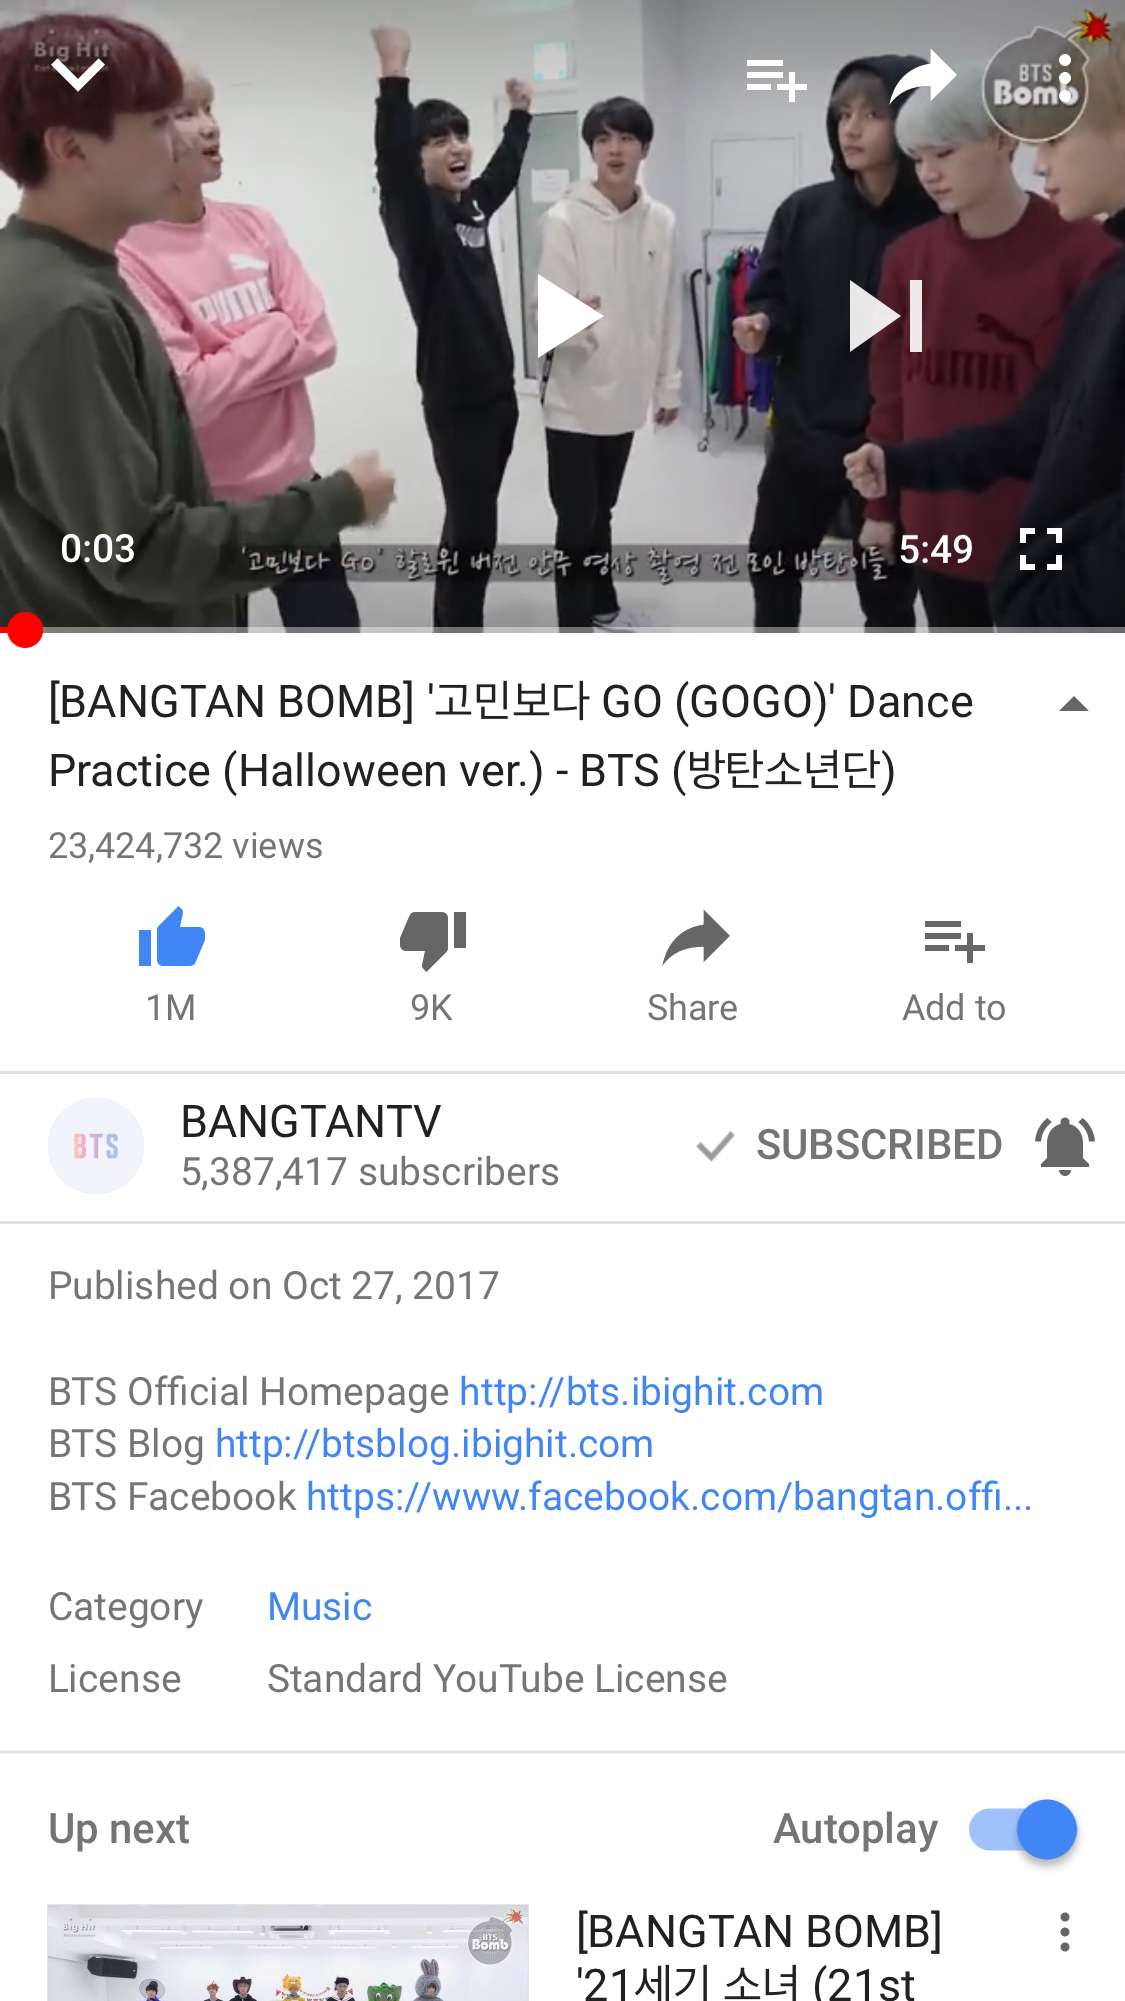The width and height of the screenshot is (1125, 2001).
Task: Enter fullscreen mode
Action: pyautogui.click(x=1040, y=549)
